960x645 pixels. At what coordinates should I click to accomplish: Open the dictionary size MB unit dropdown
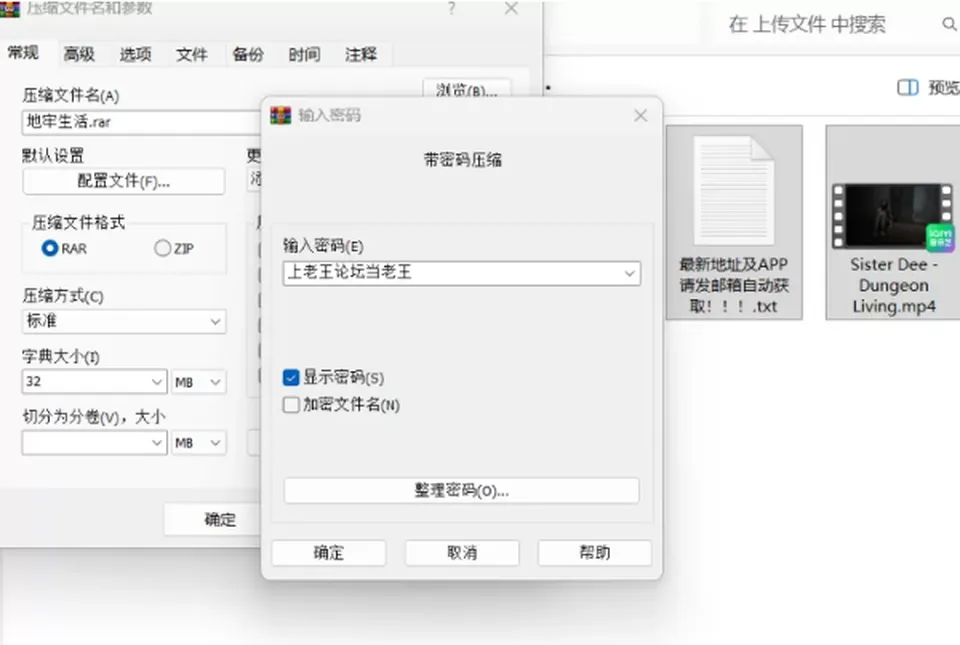click(198, 382)
